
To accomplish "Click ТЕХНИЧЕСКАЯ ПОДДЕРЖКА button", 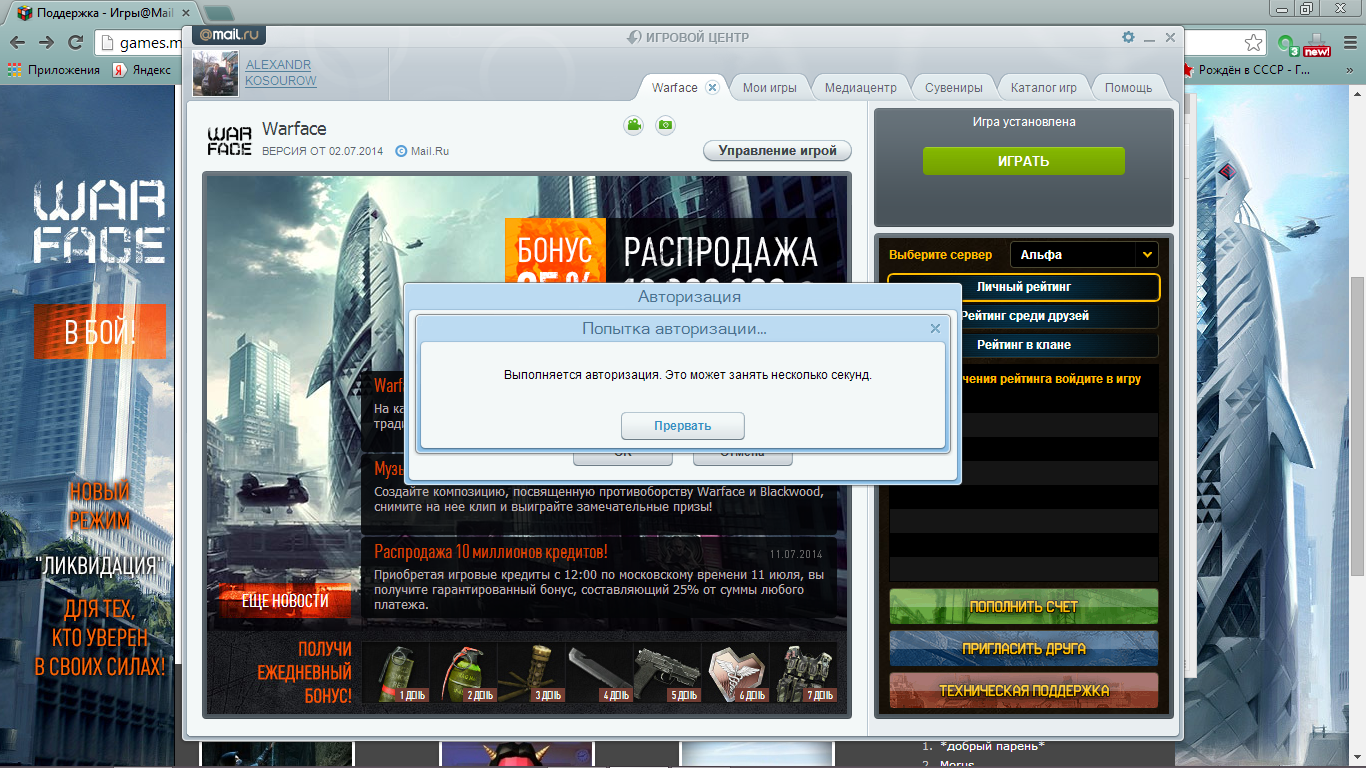I will click(1024, 691).
